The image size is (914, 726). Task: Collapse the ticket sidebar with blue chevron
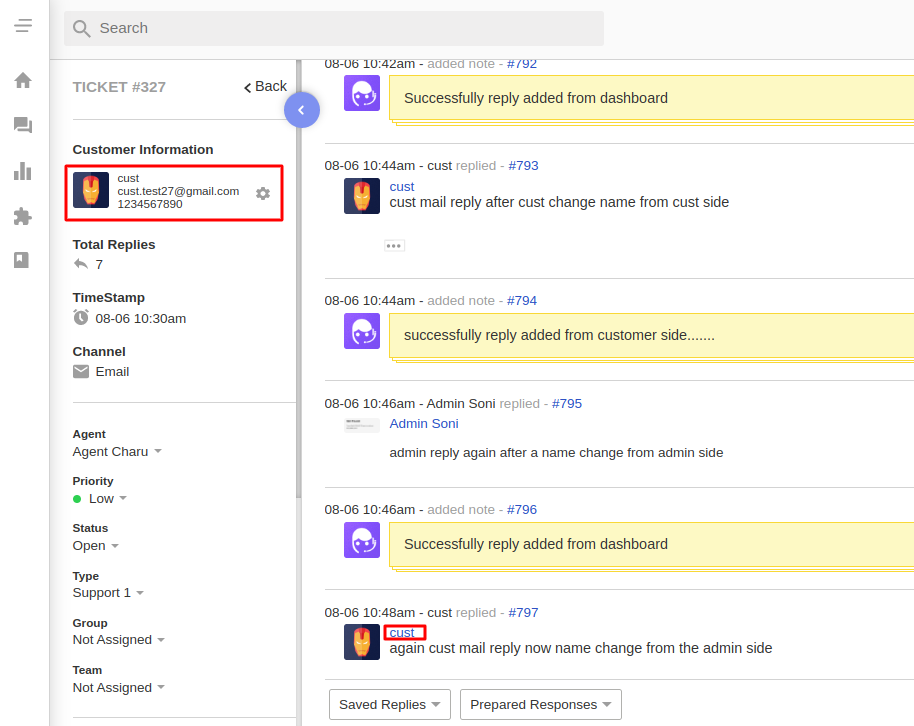point(302,110)
